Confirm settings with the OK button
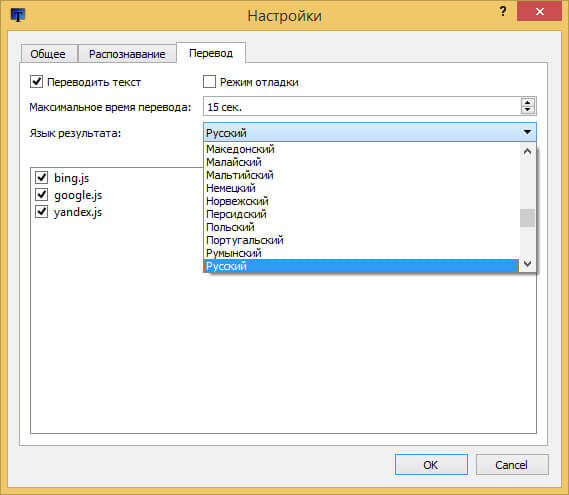Viewport: 569px width, 495px height. (431, 465)
